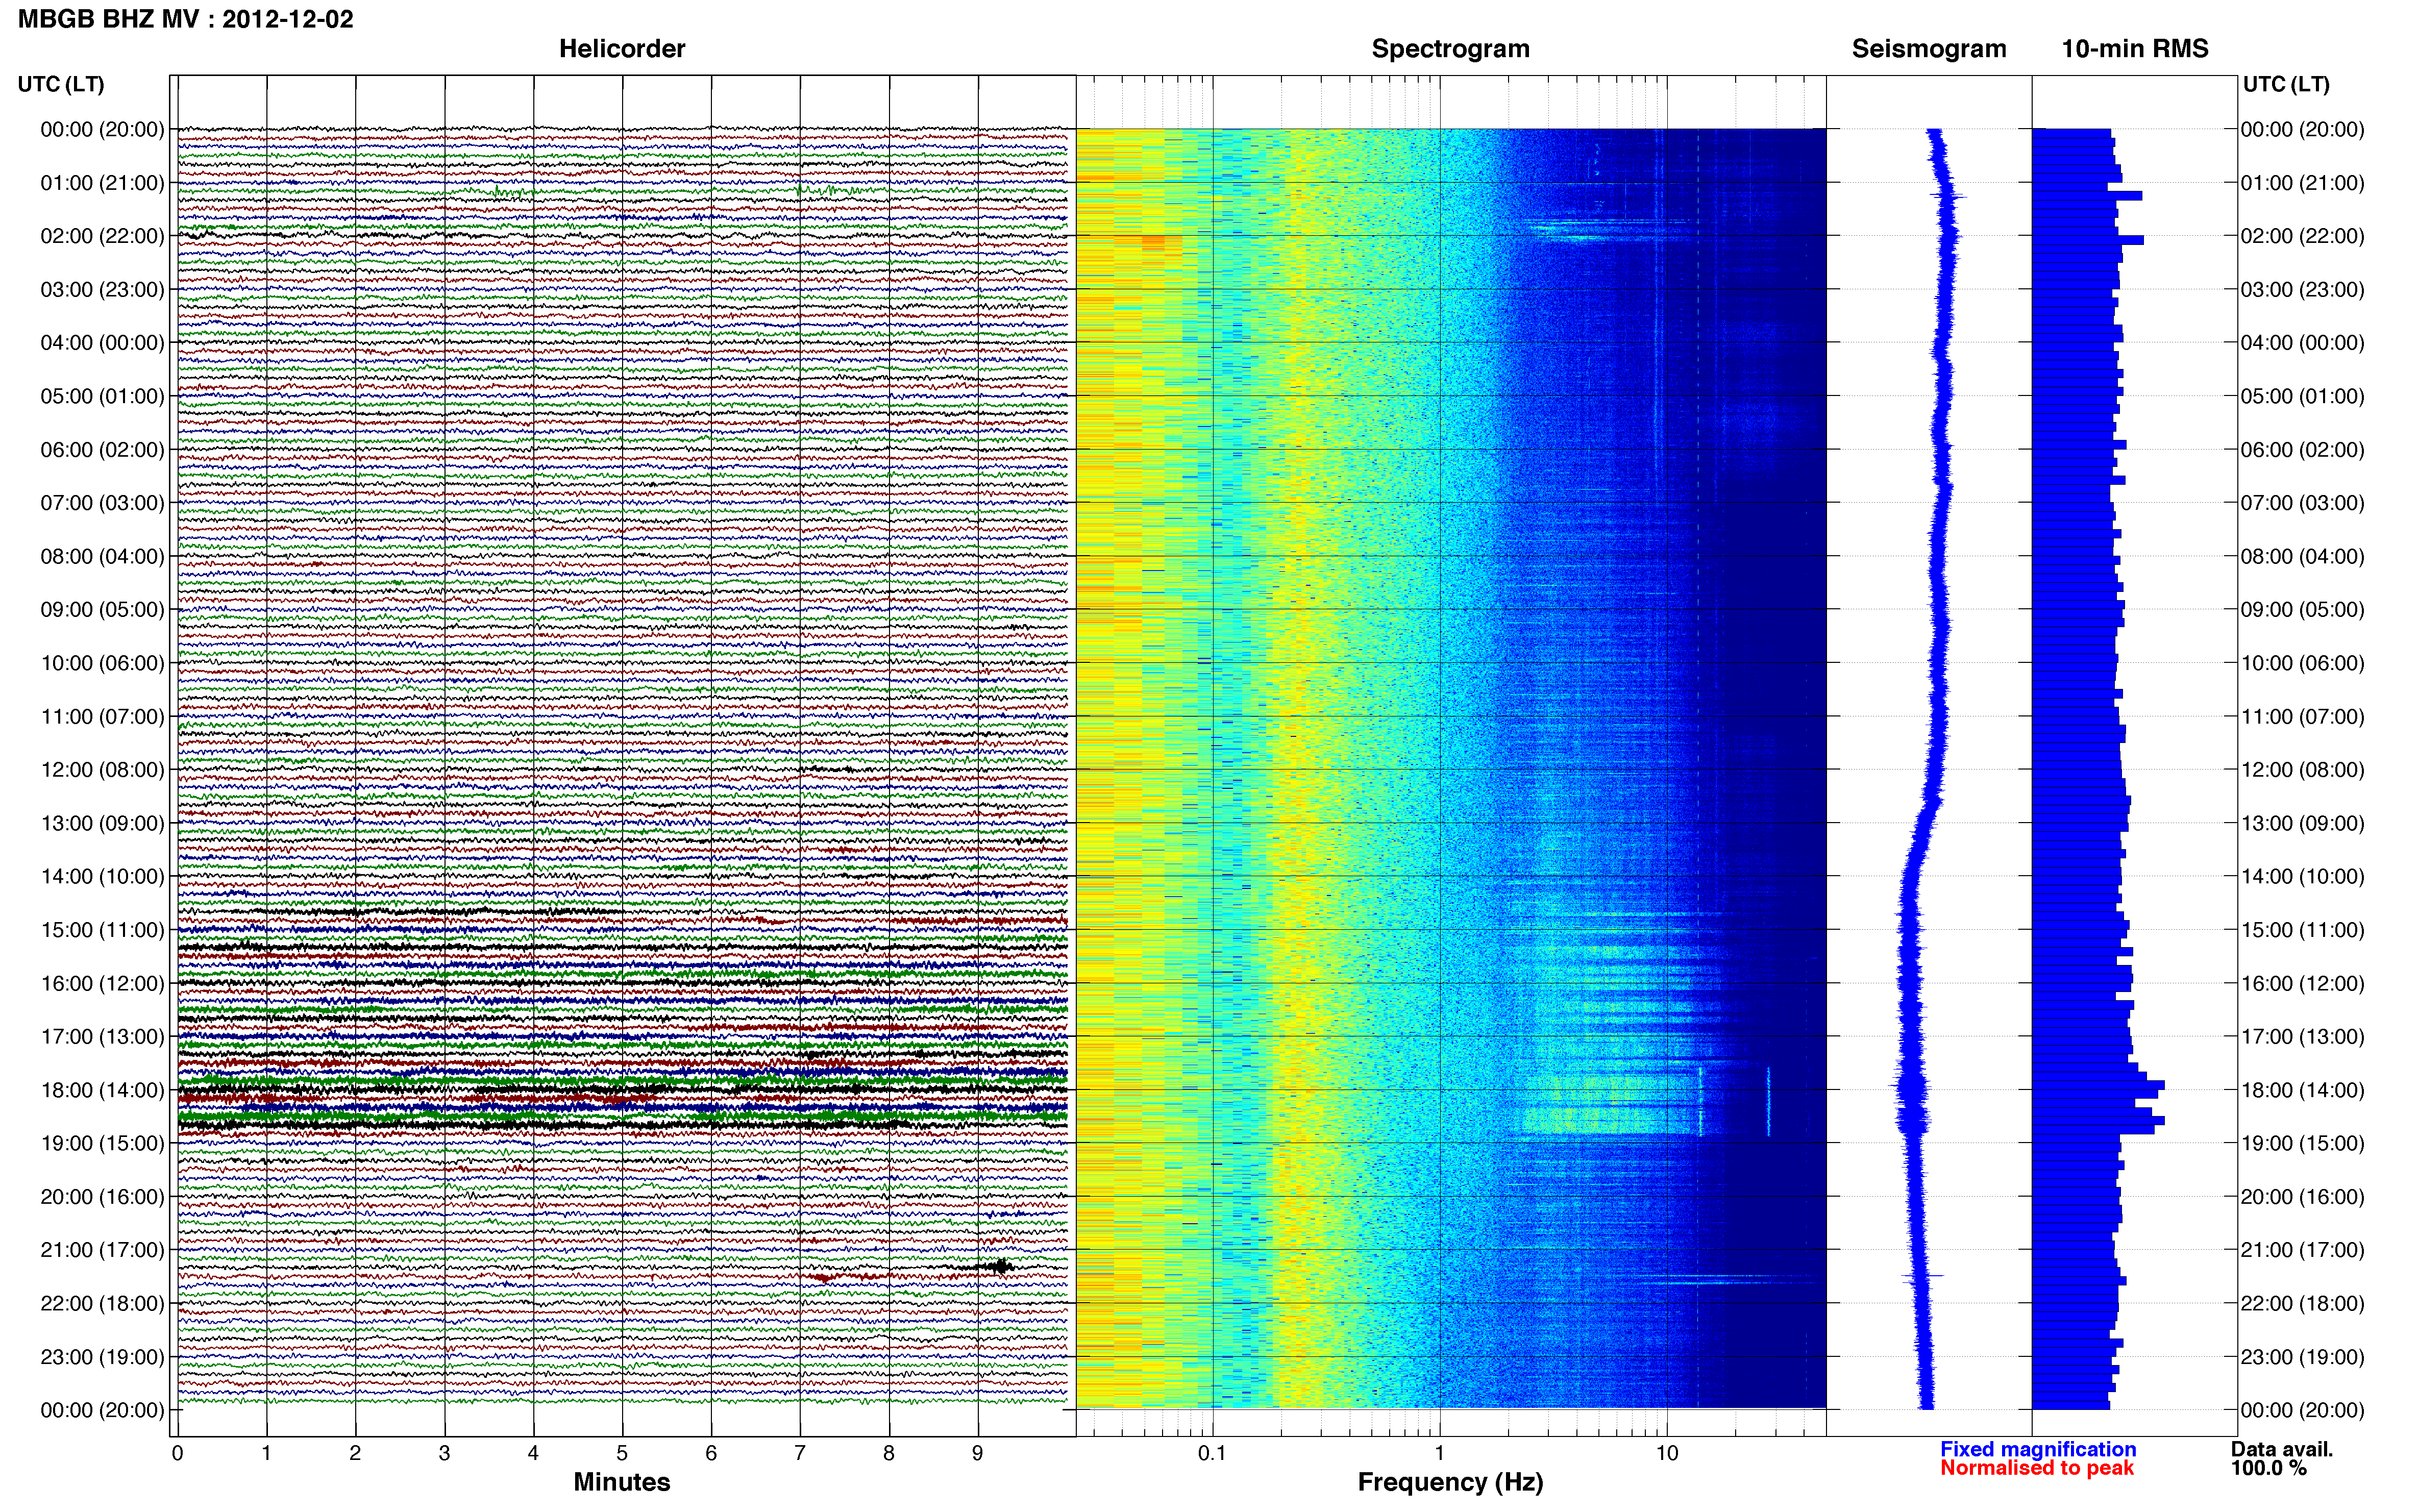Image resolution: width=2419 pixels, height=1512 pixels.
Task: Click frequency tick label '0.1'
Action: [x=1212, y=1454]
